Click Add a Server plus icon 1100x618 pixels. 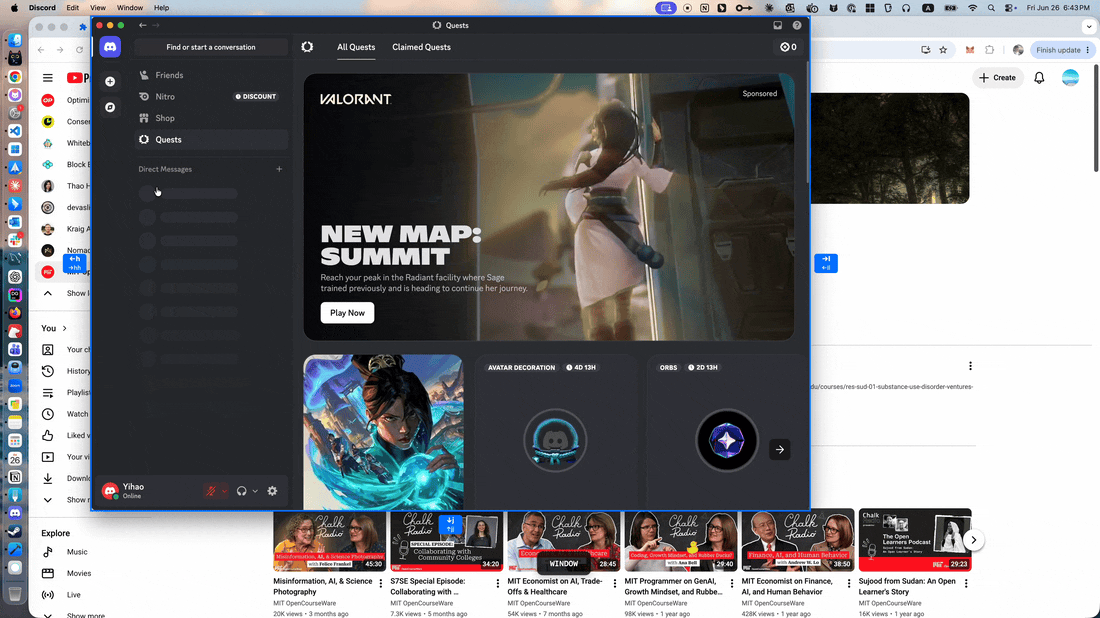[110, 81]
